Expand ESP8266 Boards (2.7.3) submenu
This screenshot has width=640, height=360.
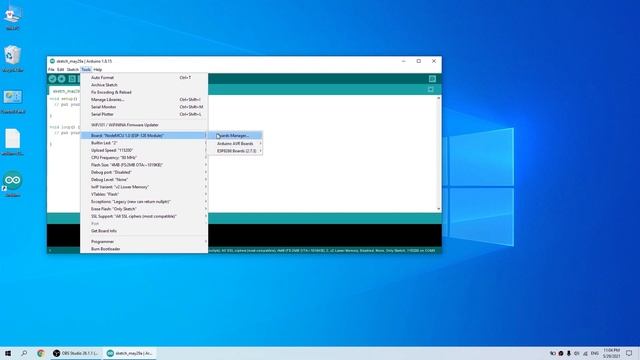coord(235,151)
